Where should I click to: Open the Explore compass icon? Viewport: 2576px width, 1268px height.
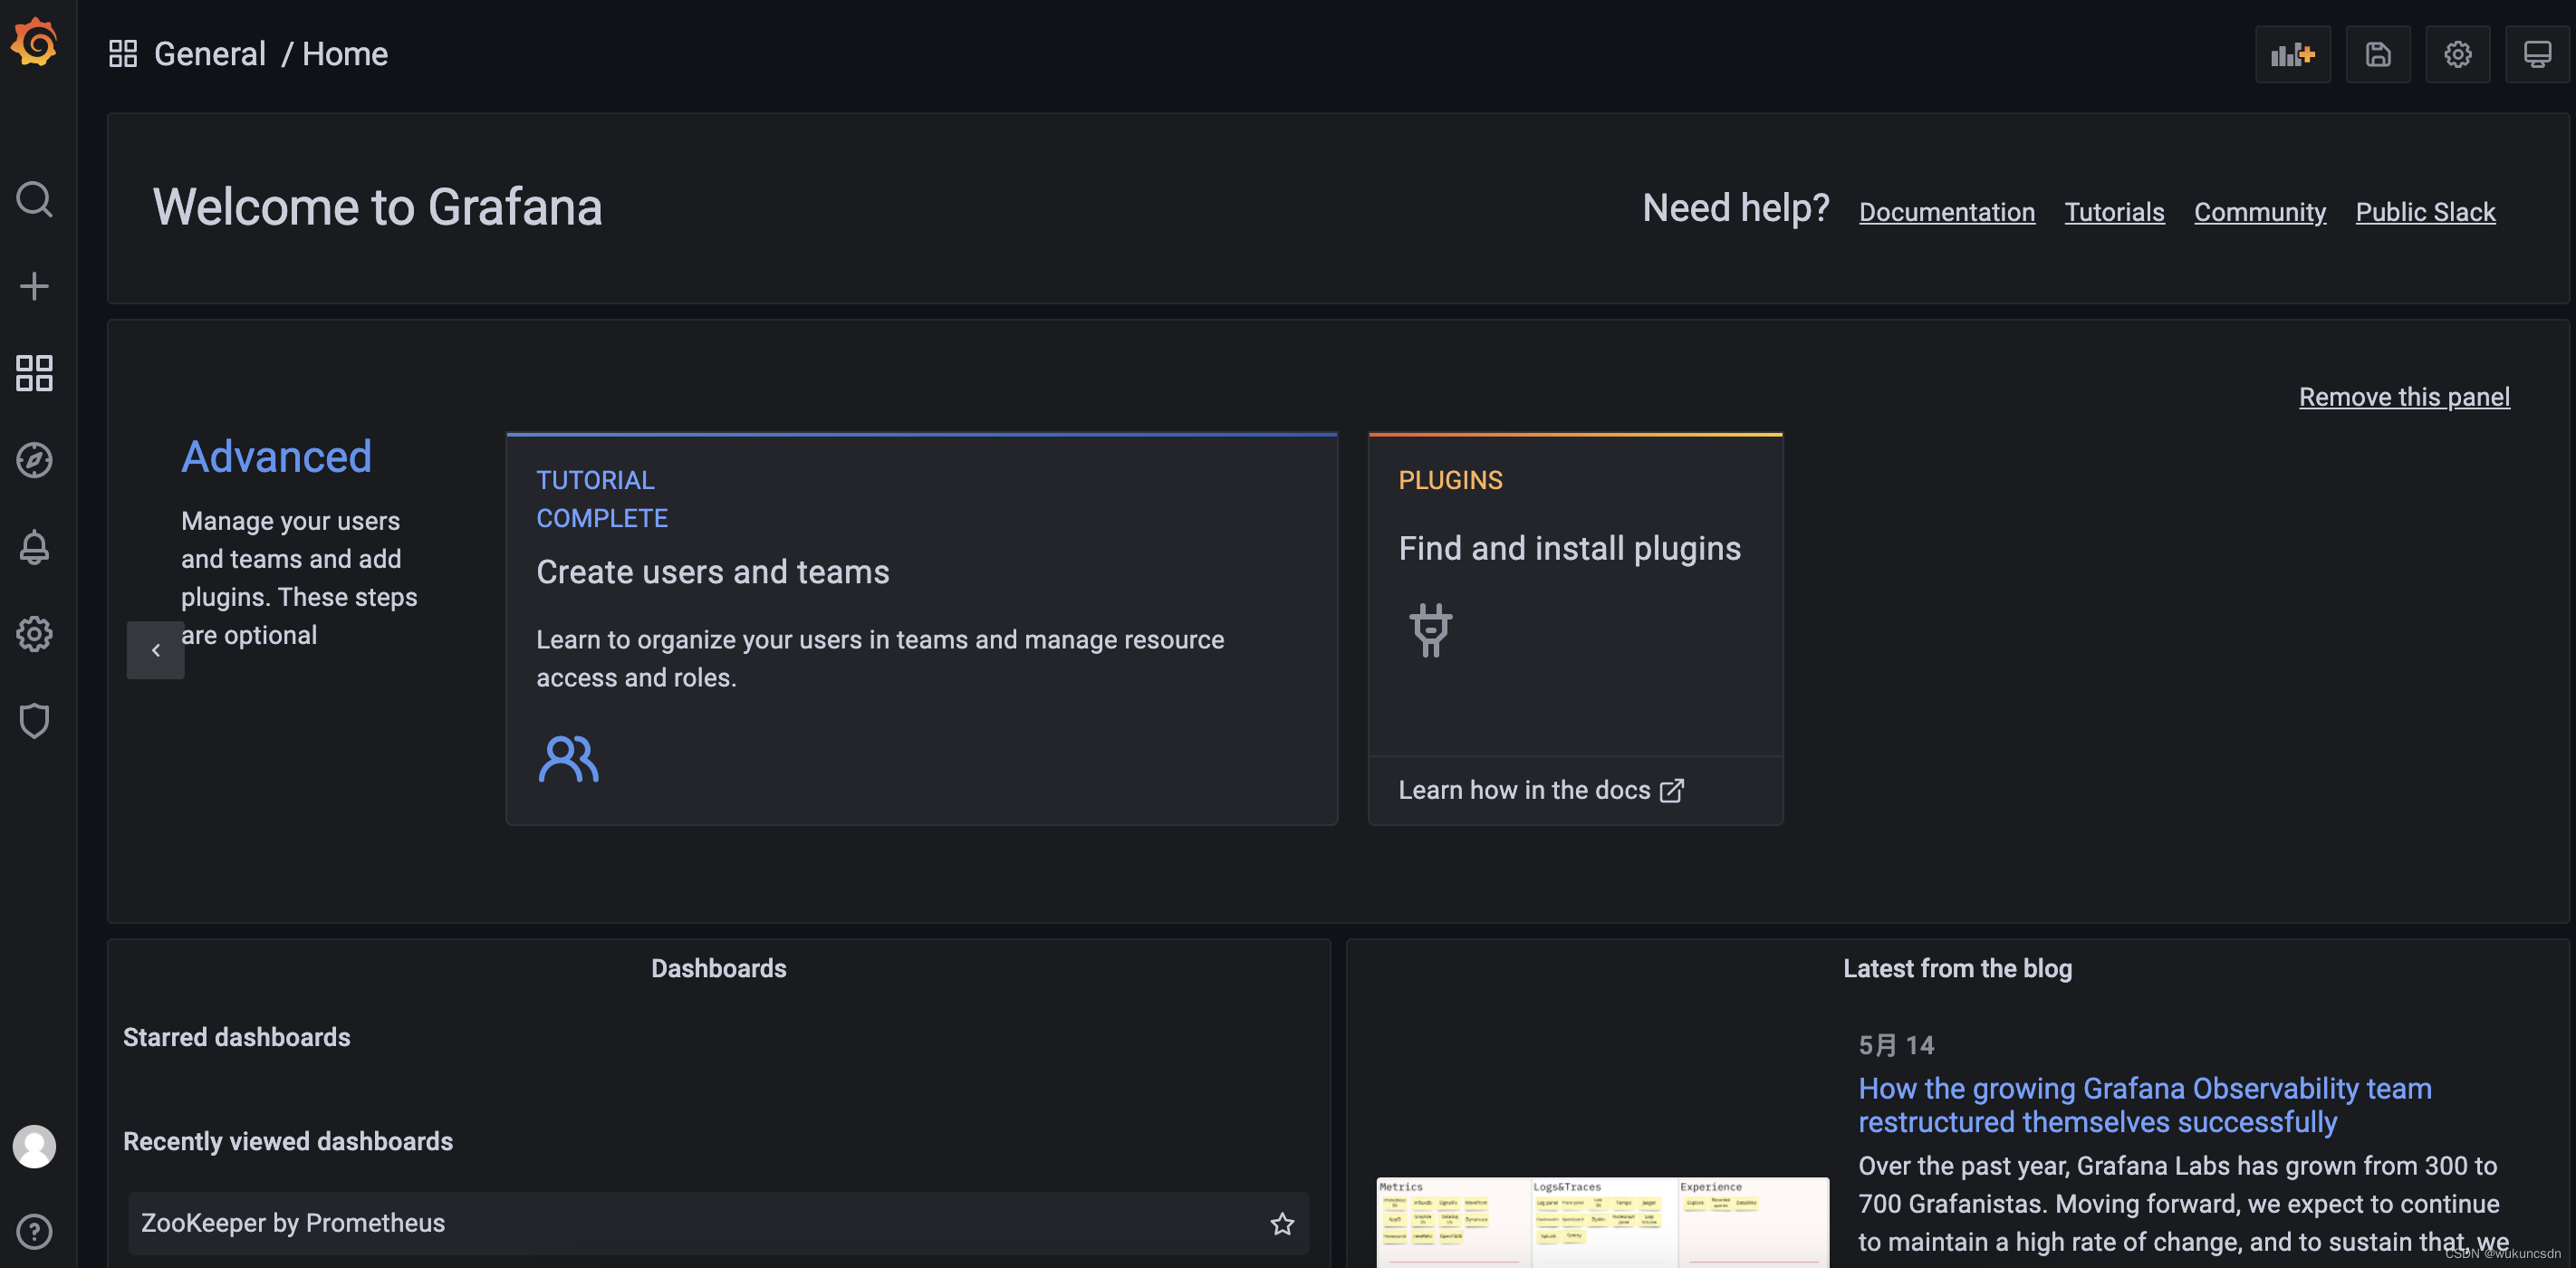tap(34, 460)
